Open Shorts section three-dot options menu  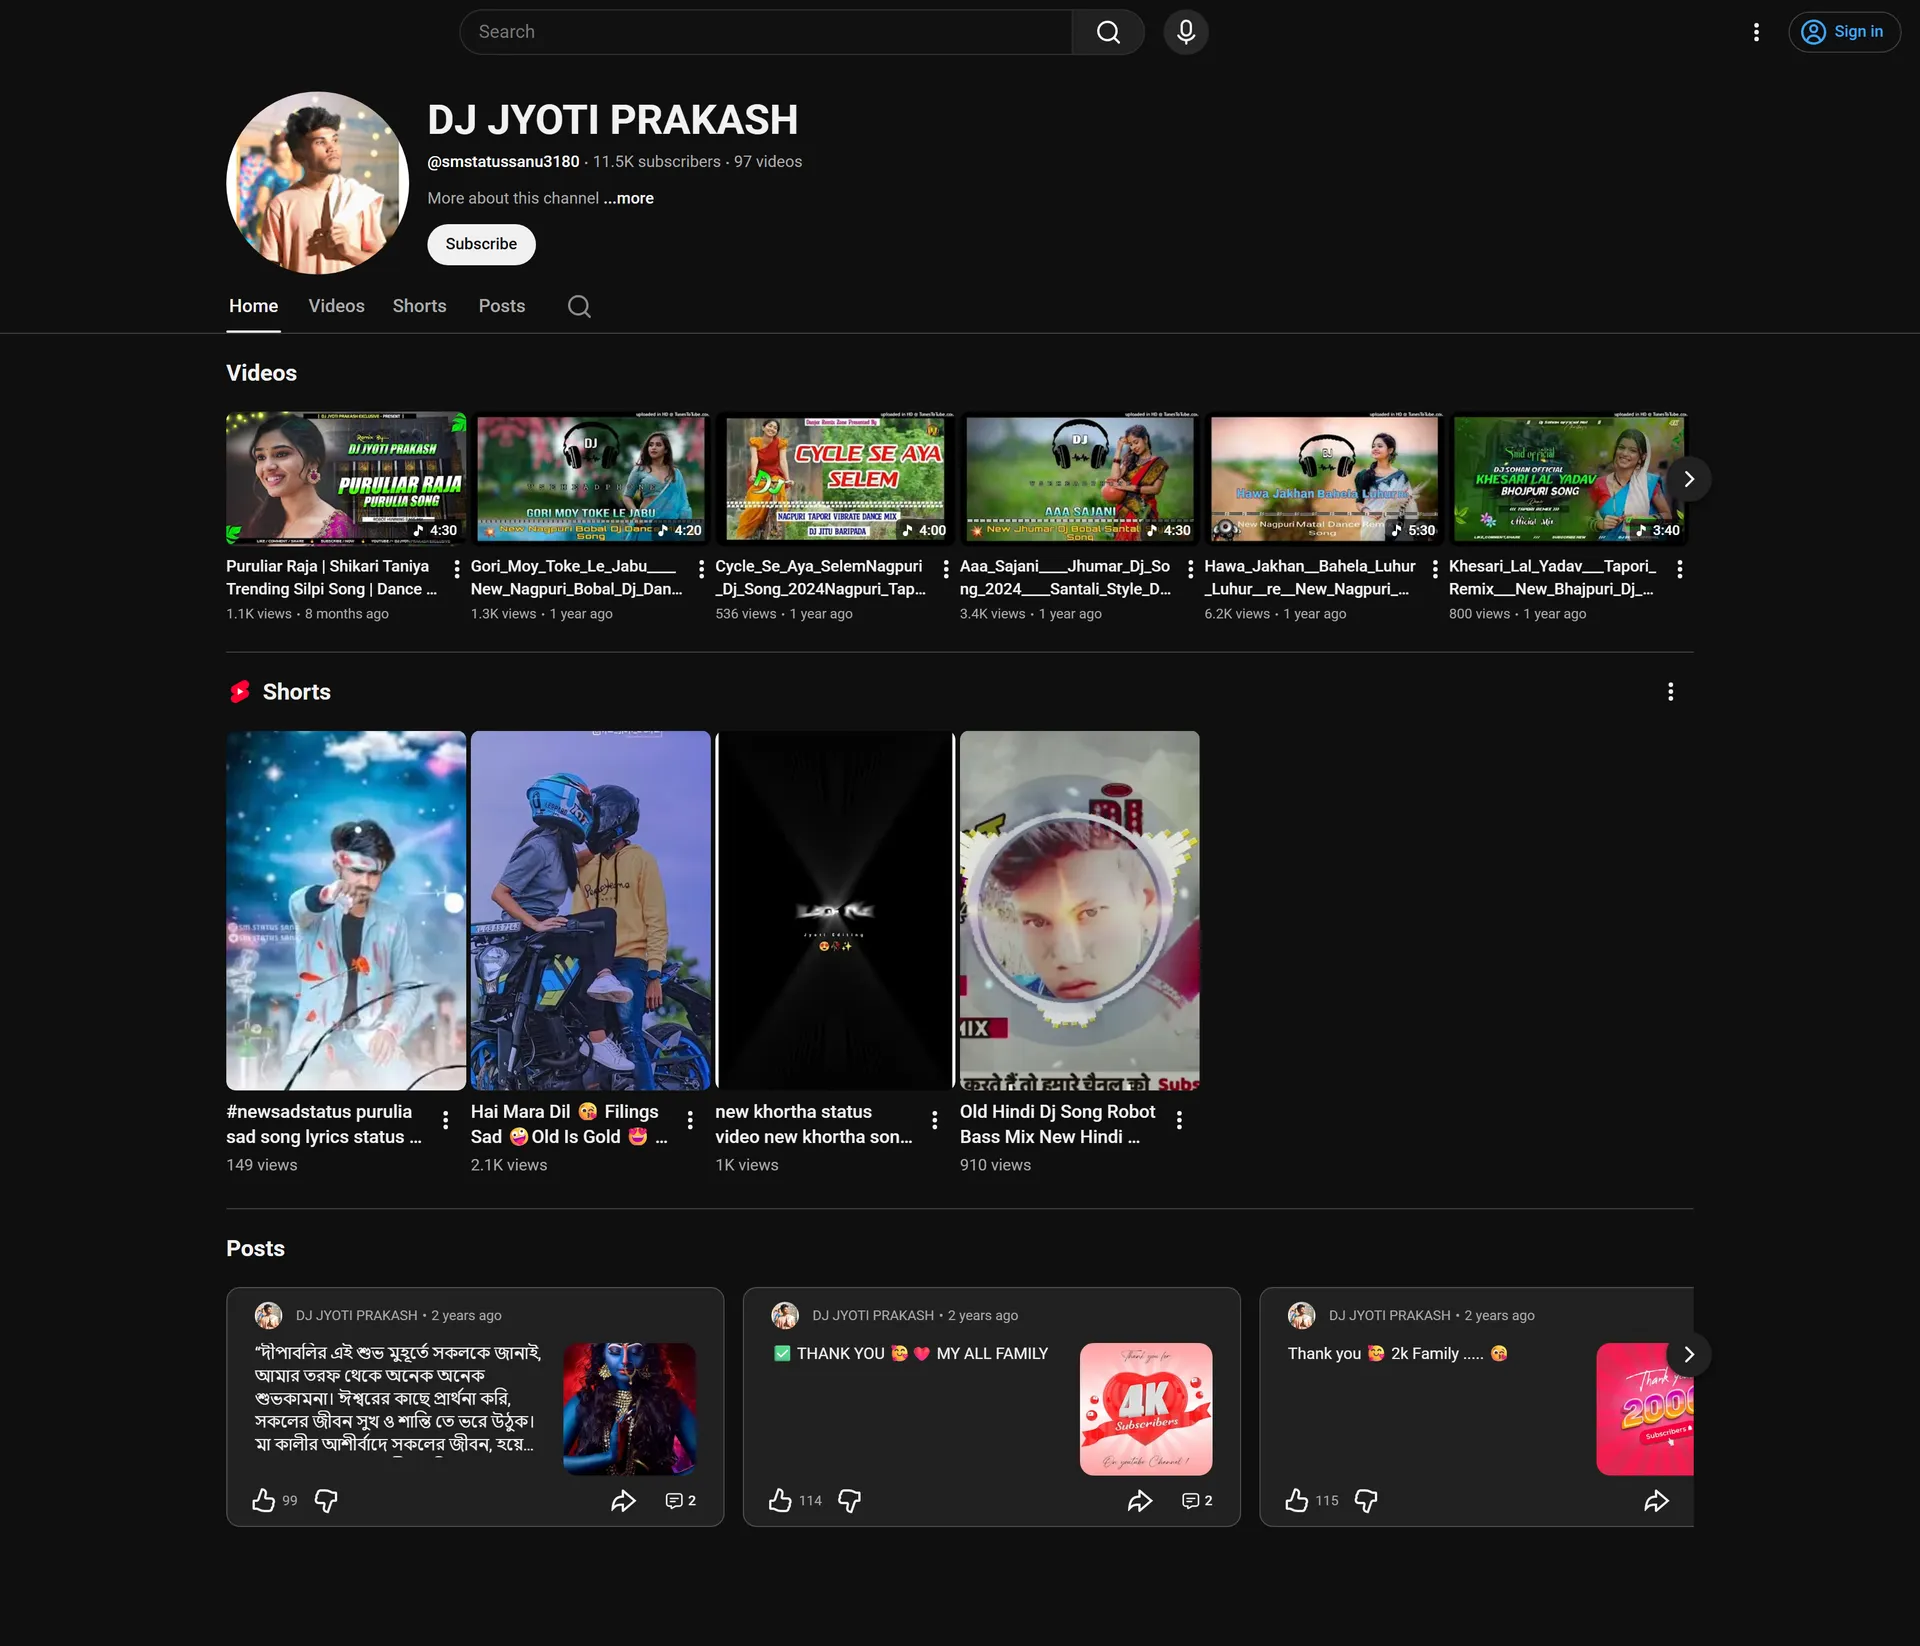pyautogui.click(x=1670, y=692)
